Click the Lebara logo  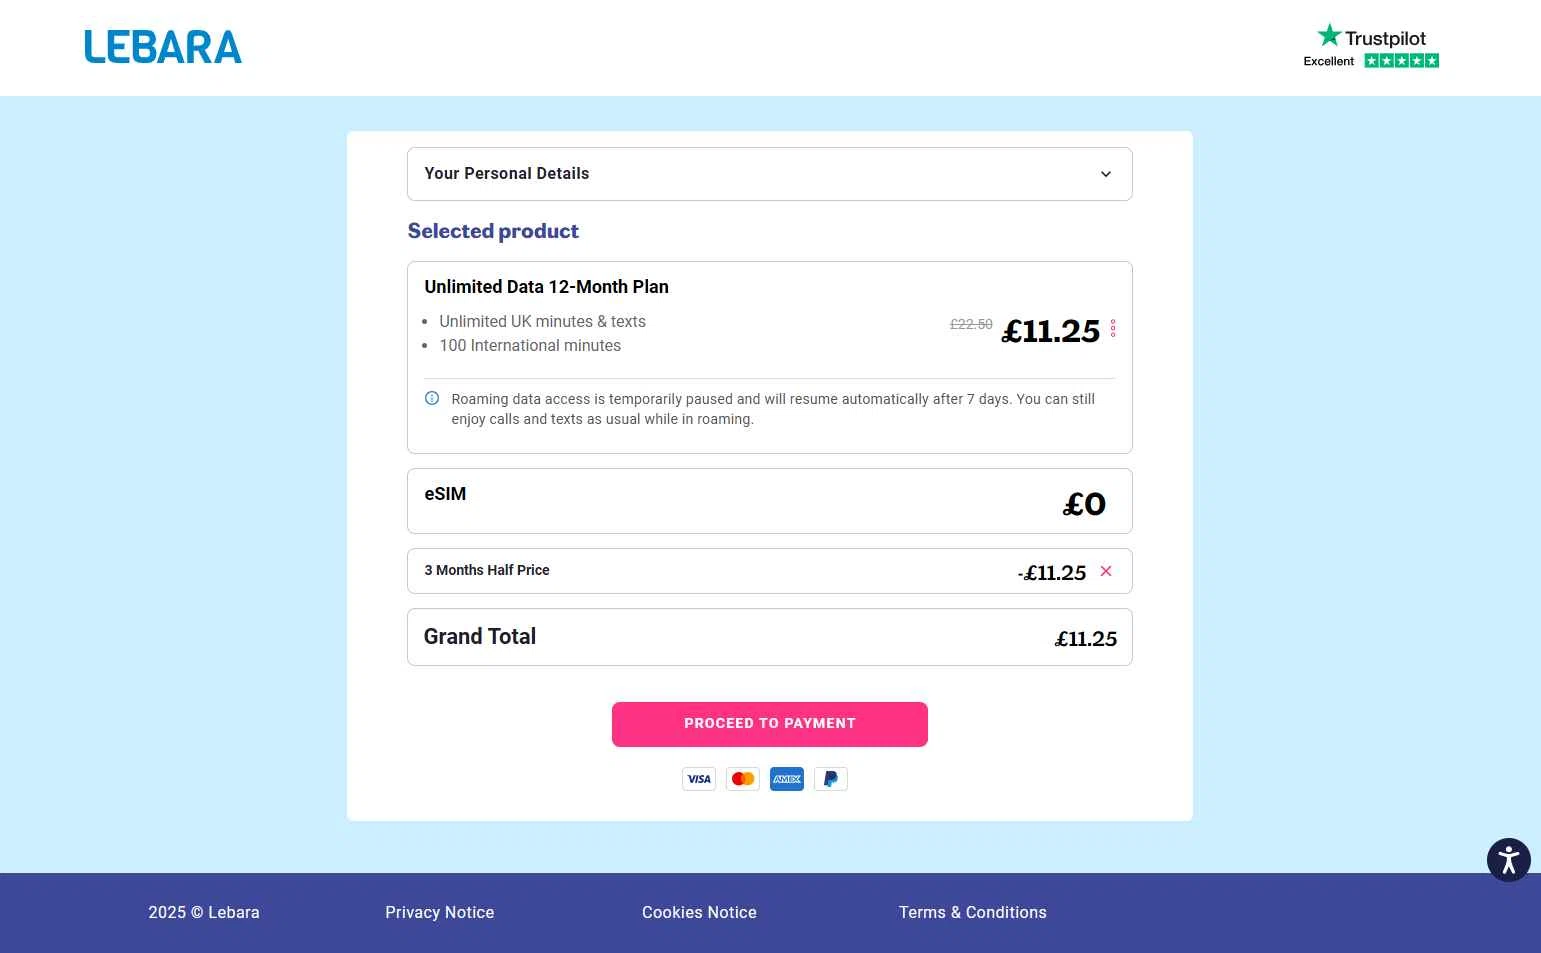click(163, 47)
